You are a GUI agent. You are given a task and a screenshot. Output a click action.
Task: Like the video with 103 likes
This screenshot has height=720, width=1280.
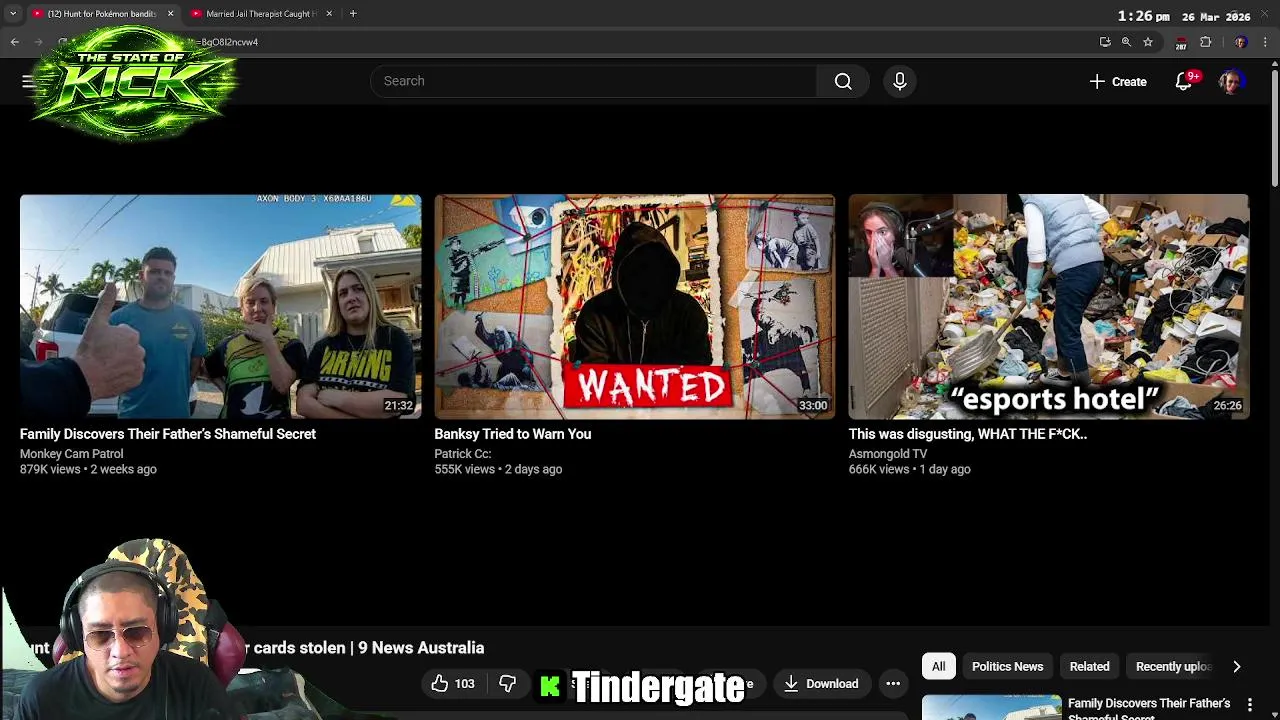(453, 684)
